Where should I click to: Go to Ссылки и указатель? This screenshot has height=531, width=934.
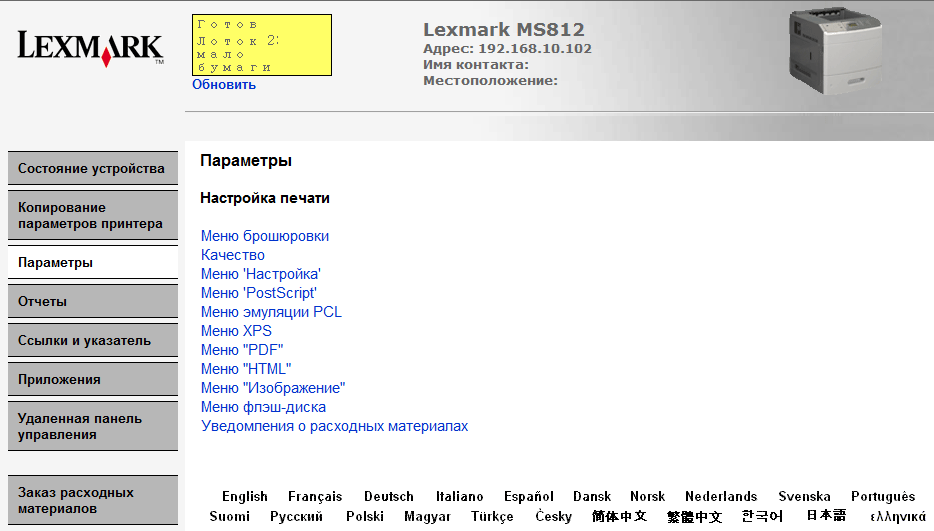[x=93, y=341]
